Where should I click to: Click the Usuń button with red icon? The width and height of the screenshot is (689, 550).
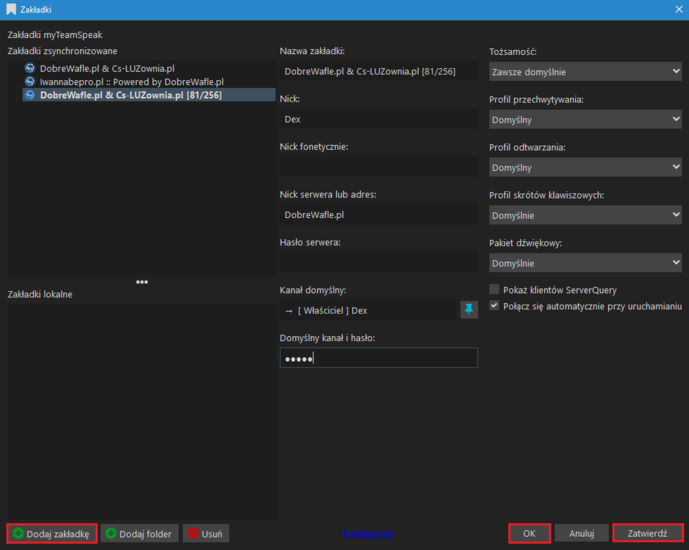point(206,533)
